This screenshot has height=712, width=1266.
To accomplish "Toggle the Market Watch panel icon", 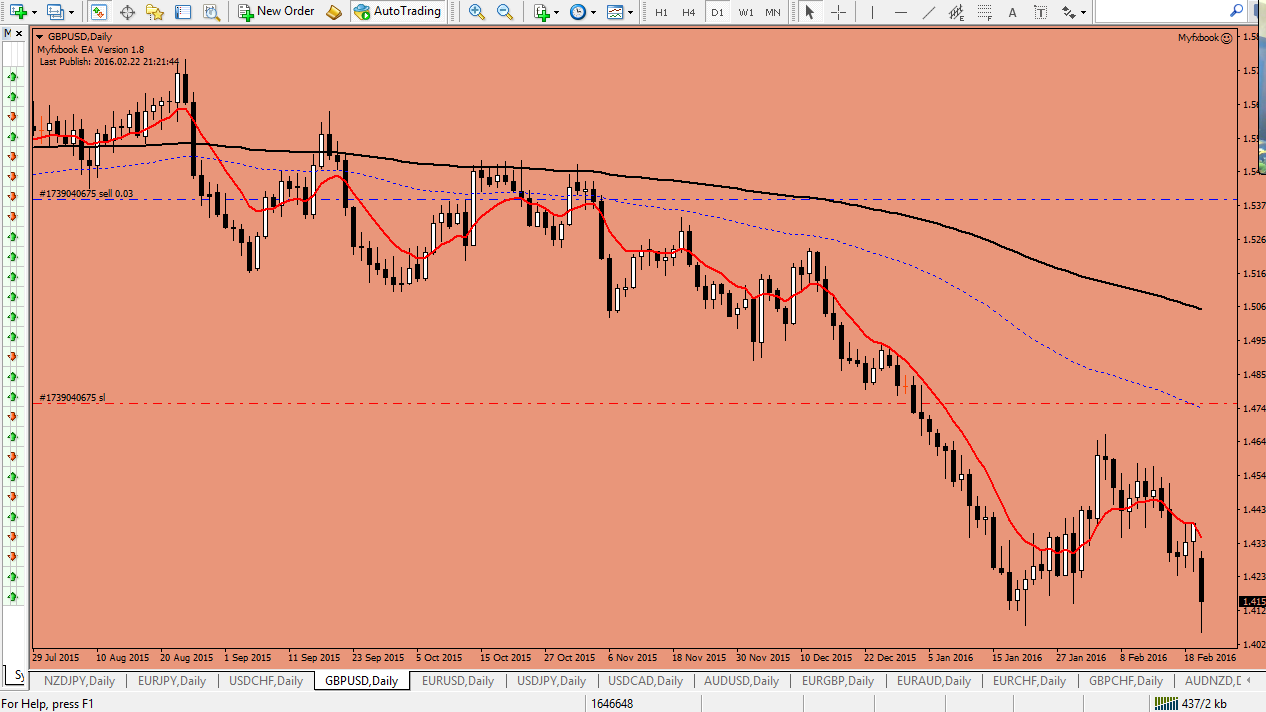I will click(x=99, y=12).
